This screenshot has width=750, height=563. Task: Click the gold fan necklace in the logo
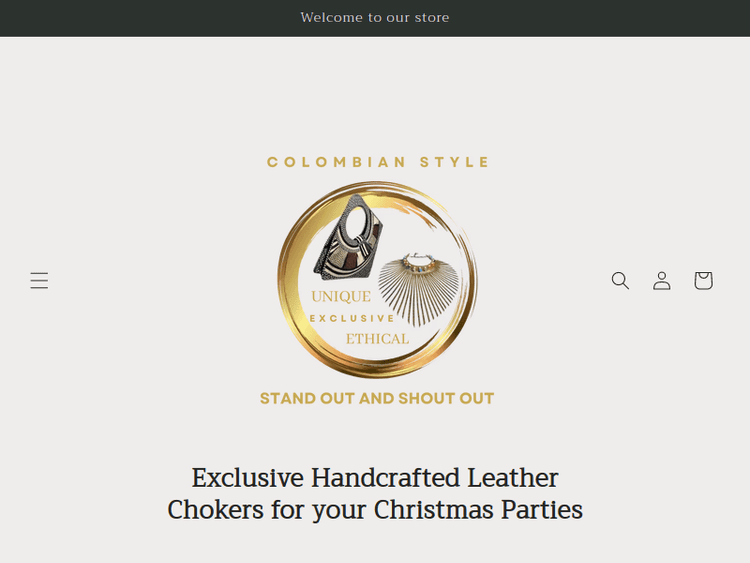419,289
